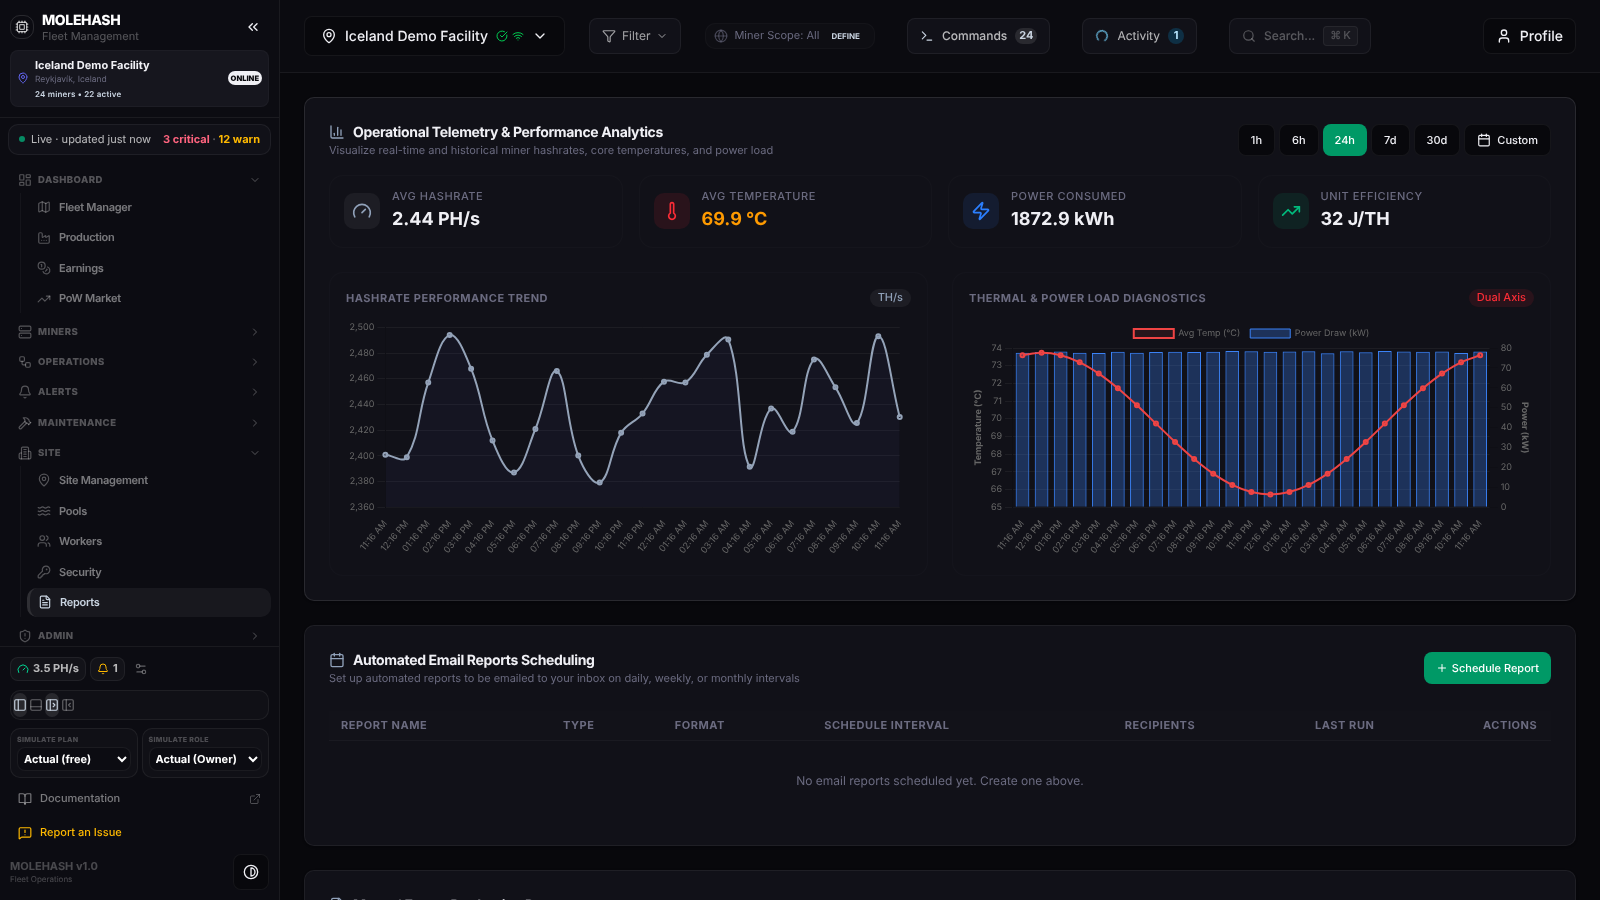Click the bar chart icon beside Operational Telemetry
Viewport: 1600px width, 900px height.
point(337,132)
